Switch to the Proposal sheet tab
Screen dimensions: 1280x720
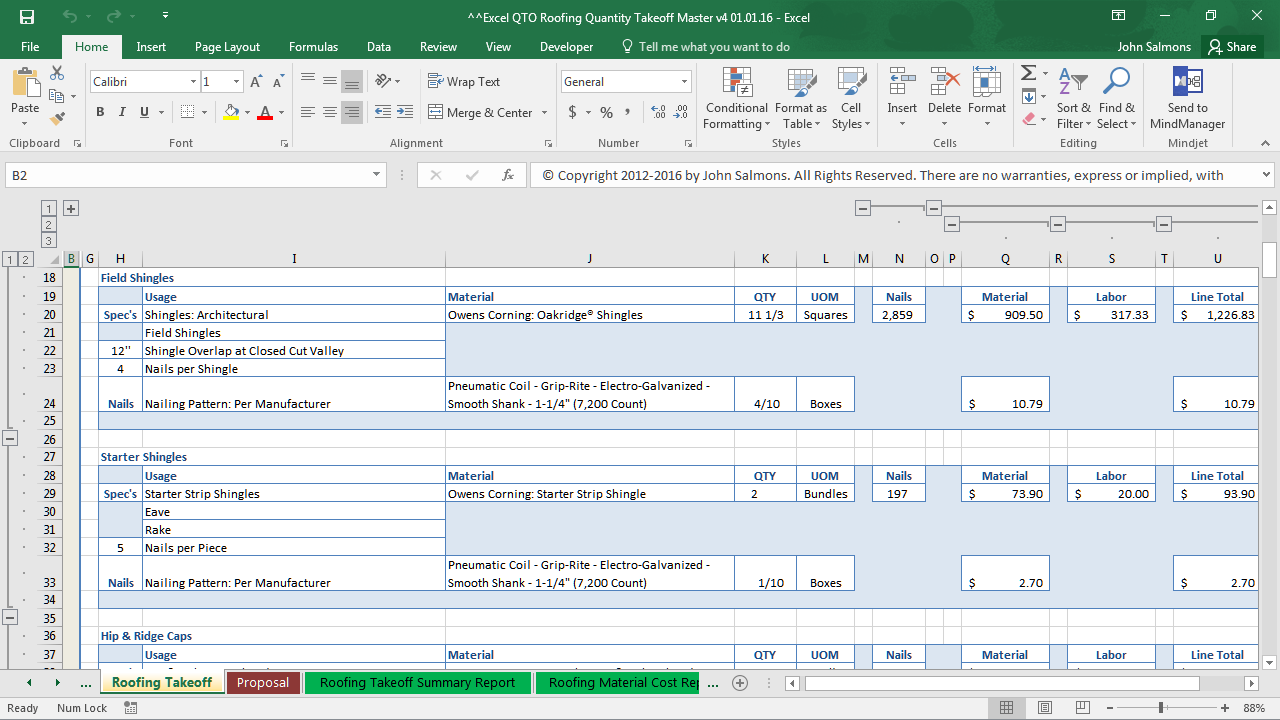click(262, 682)
